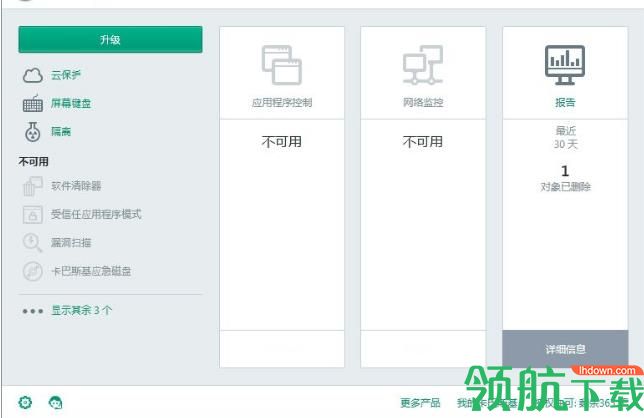Click the 应用程序控制 windows icon

coord(282,65)
